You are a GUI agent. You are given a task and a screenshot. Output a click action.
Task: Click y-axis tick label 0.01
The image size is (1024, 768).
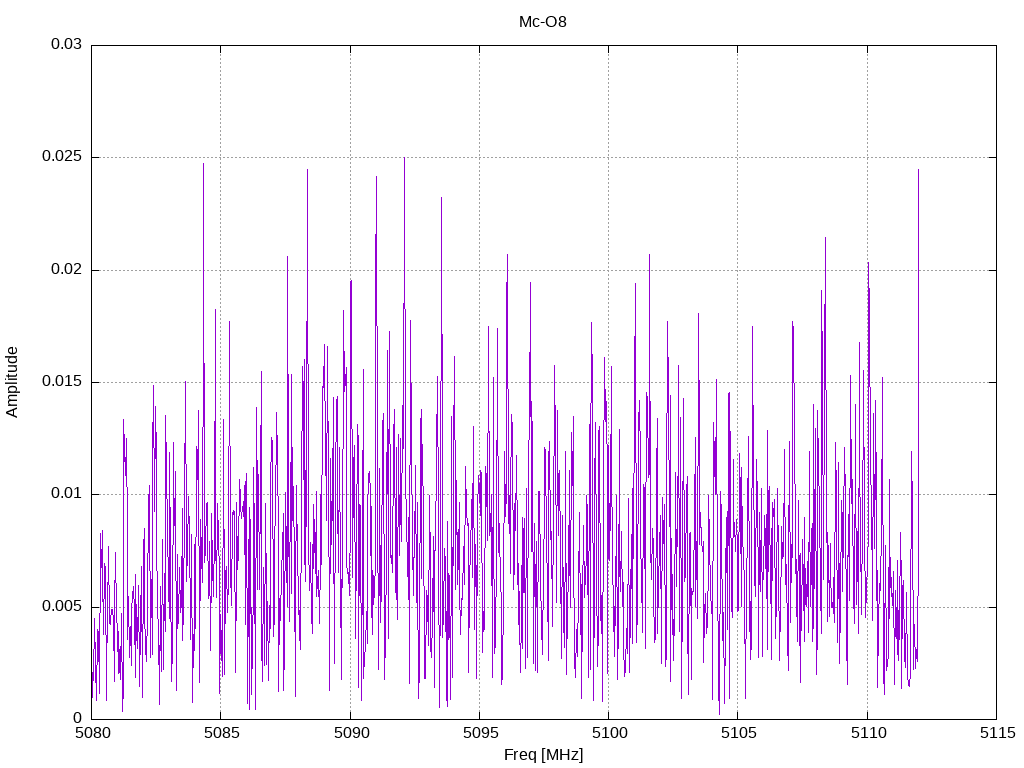click(x=67, y=494)
